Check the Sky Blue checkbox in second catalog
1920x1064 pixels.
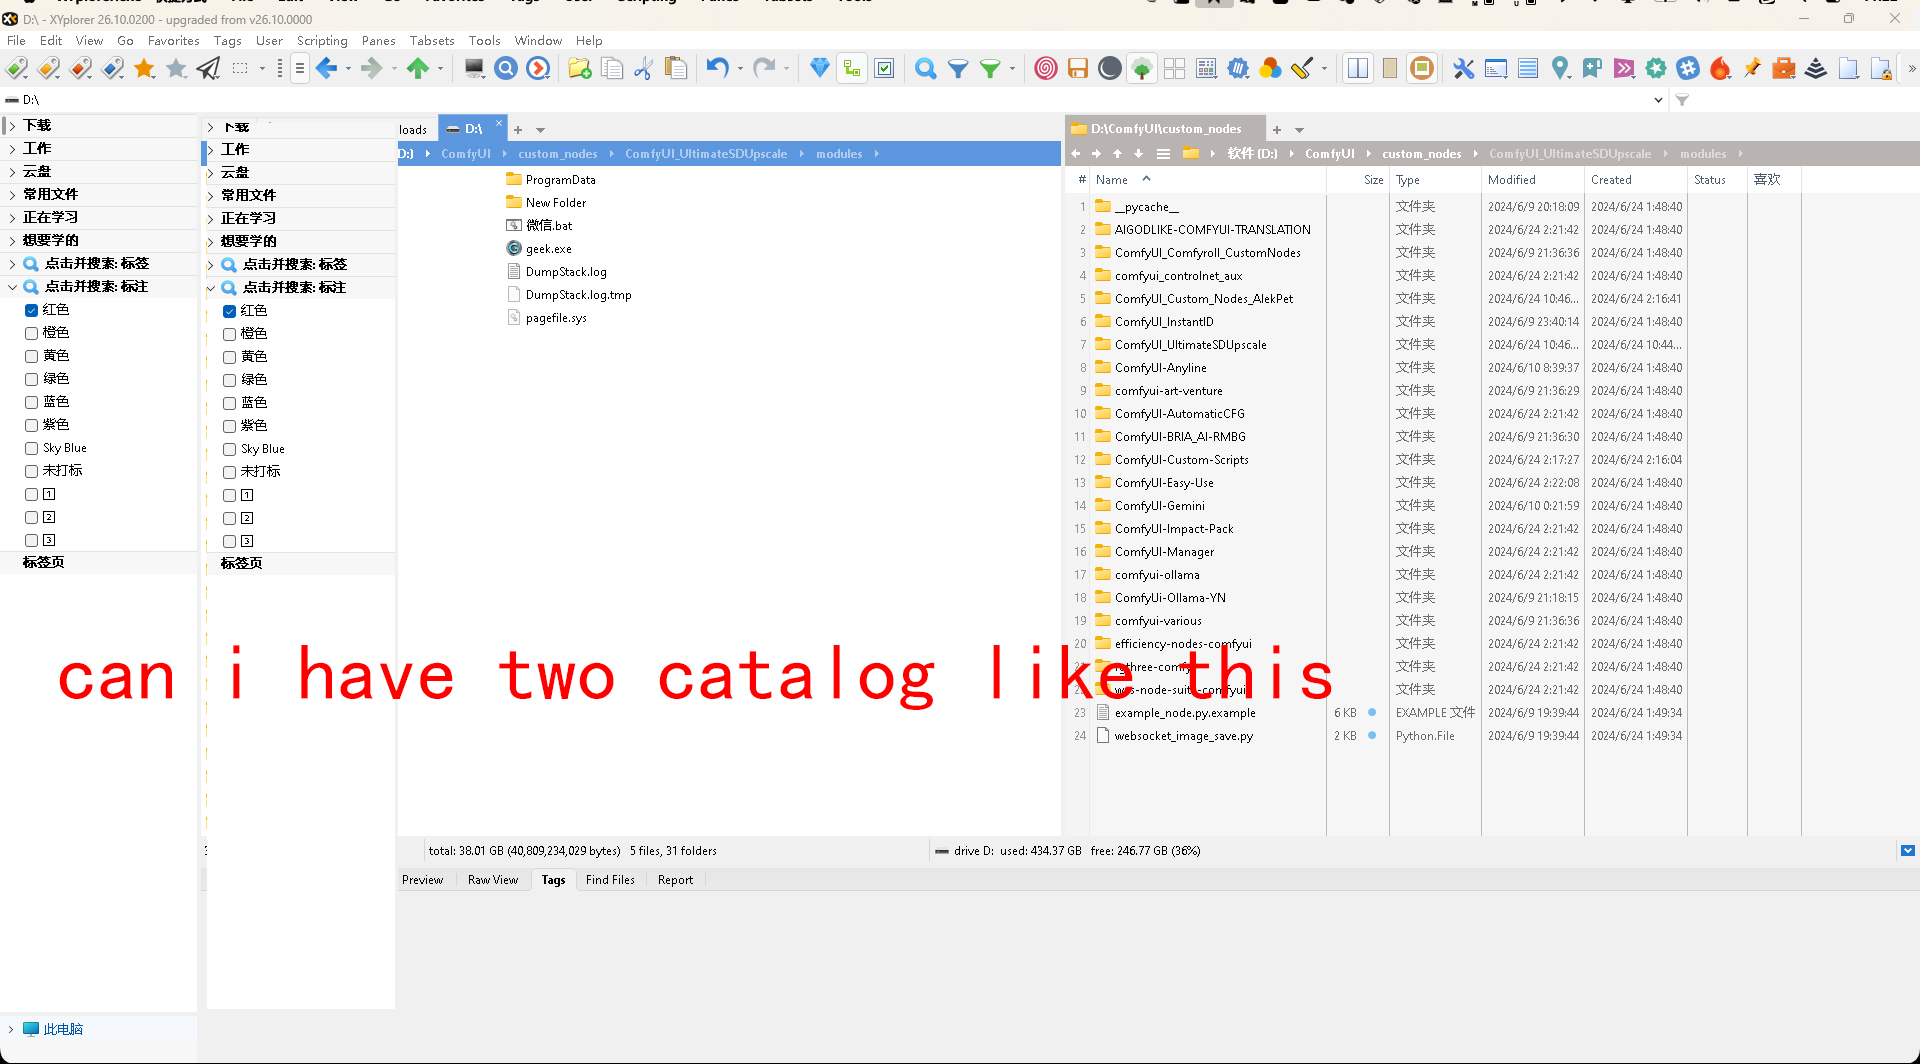tap(230, 449)
